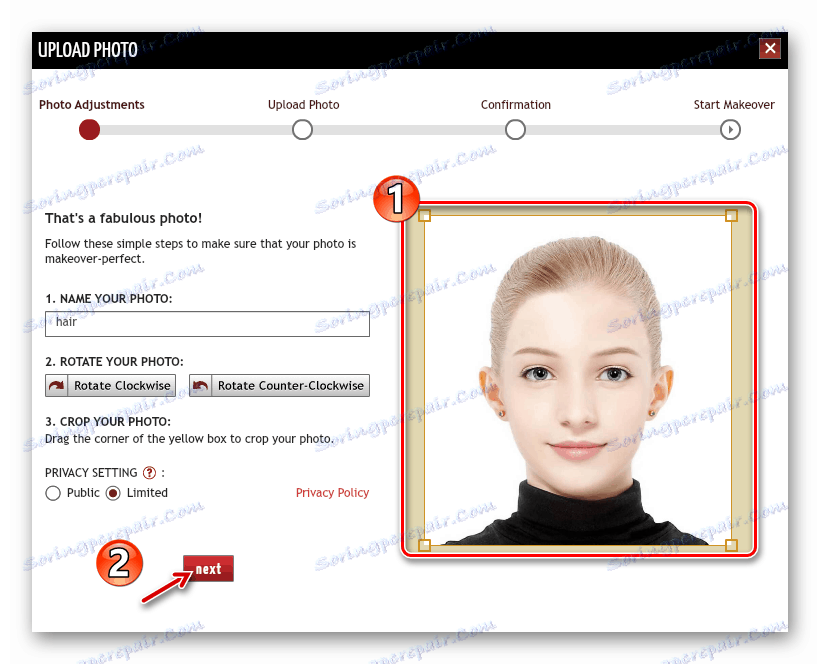Screen dimensions: 820x664
Task: Expand the Start Makeover step indicator
Action: pyautogui.click(x=731, y=130)
